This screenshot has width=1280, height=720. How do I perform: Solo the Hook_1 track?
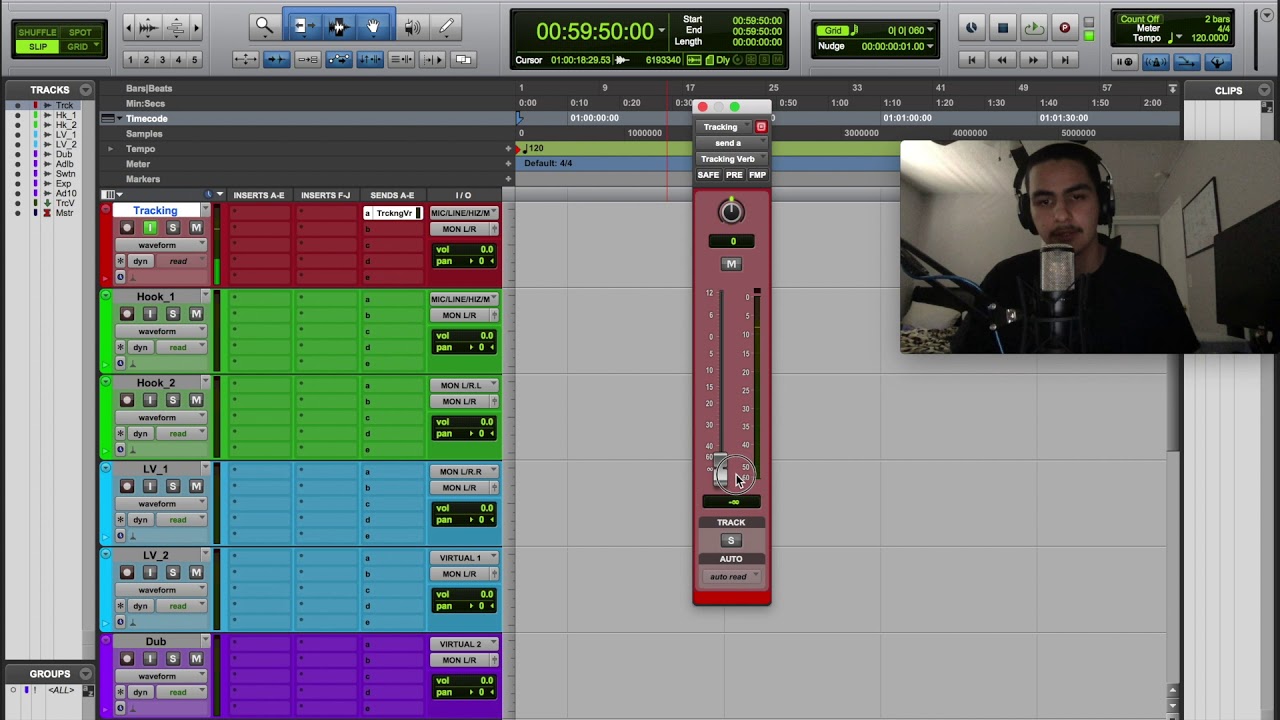click(173, 314)
